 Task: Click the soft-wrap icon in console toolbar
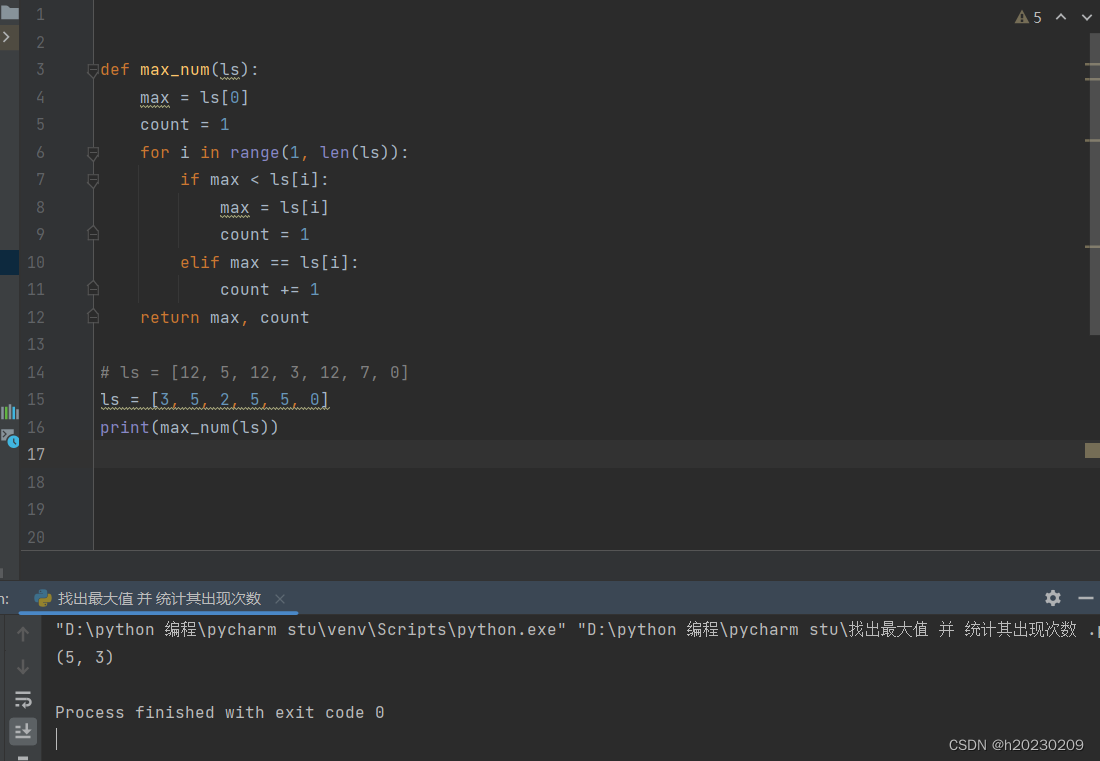(x=23, y=700)
